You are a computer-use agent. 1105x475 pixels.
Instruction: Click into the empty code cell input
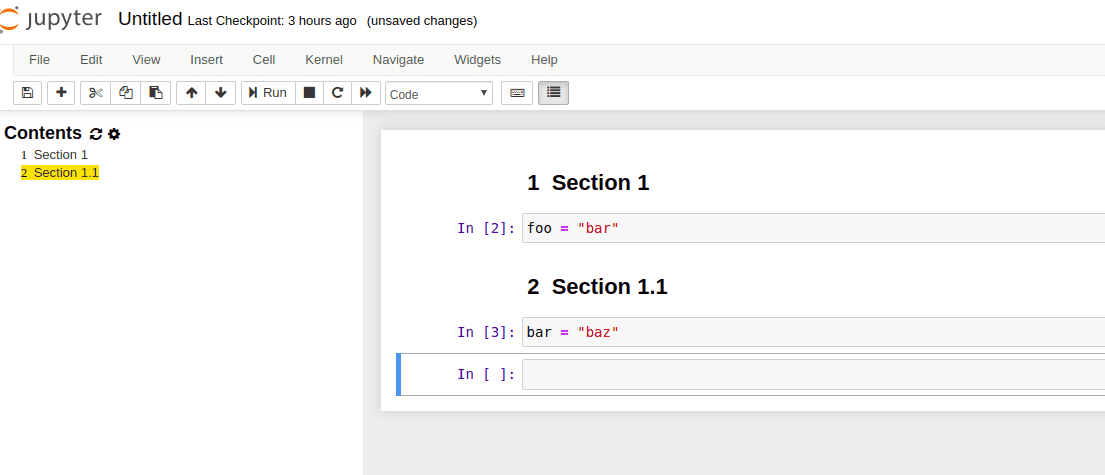pos(813,374)
